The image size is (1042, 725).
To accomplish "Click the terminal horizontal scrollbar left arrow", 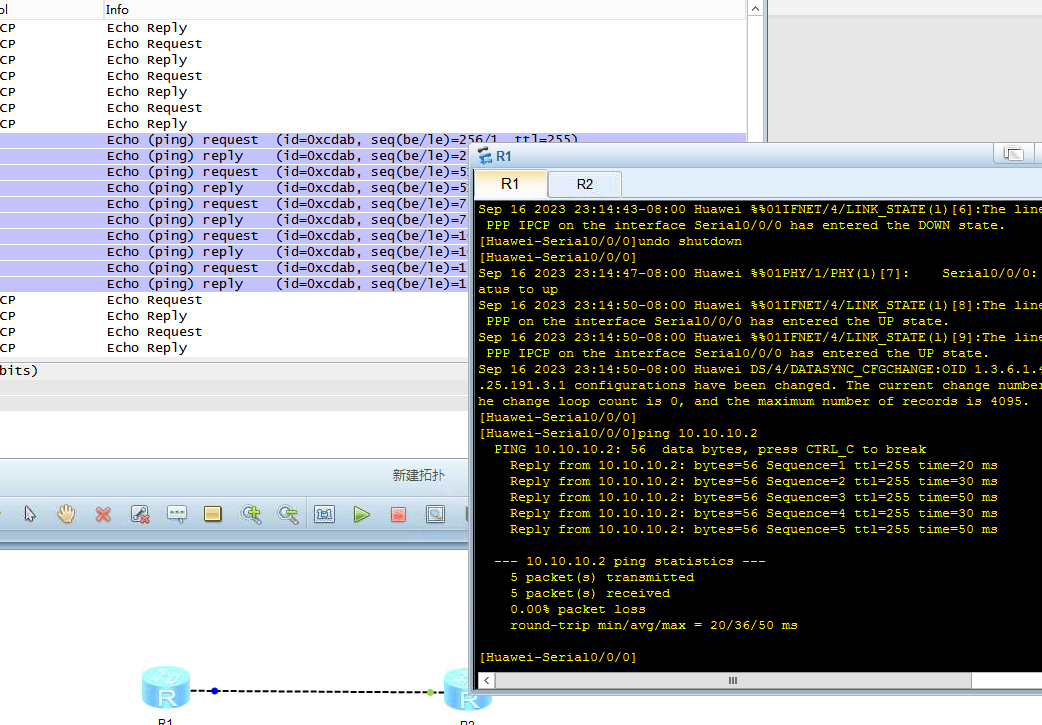I will click(x=487, y=680).
